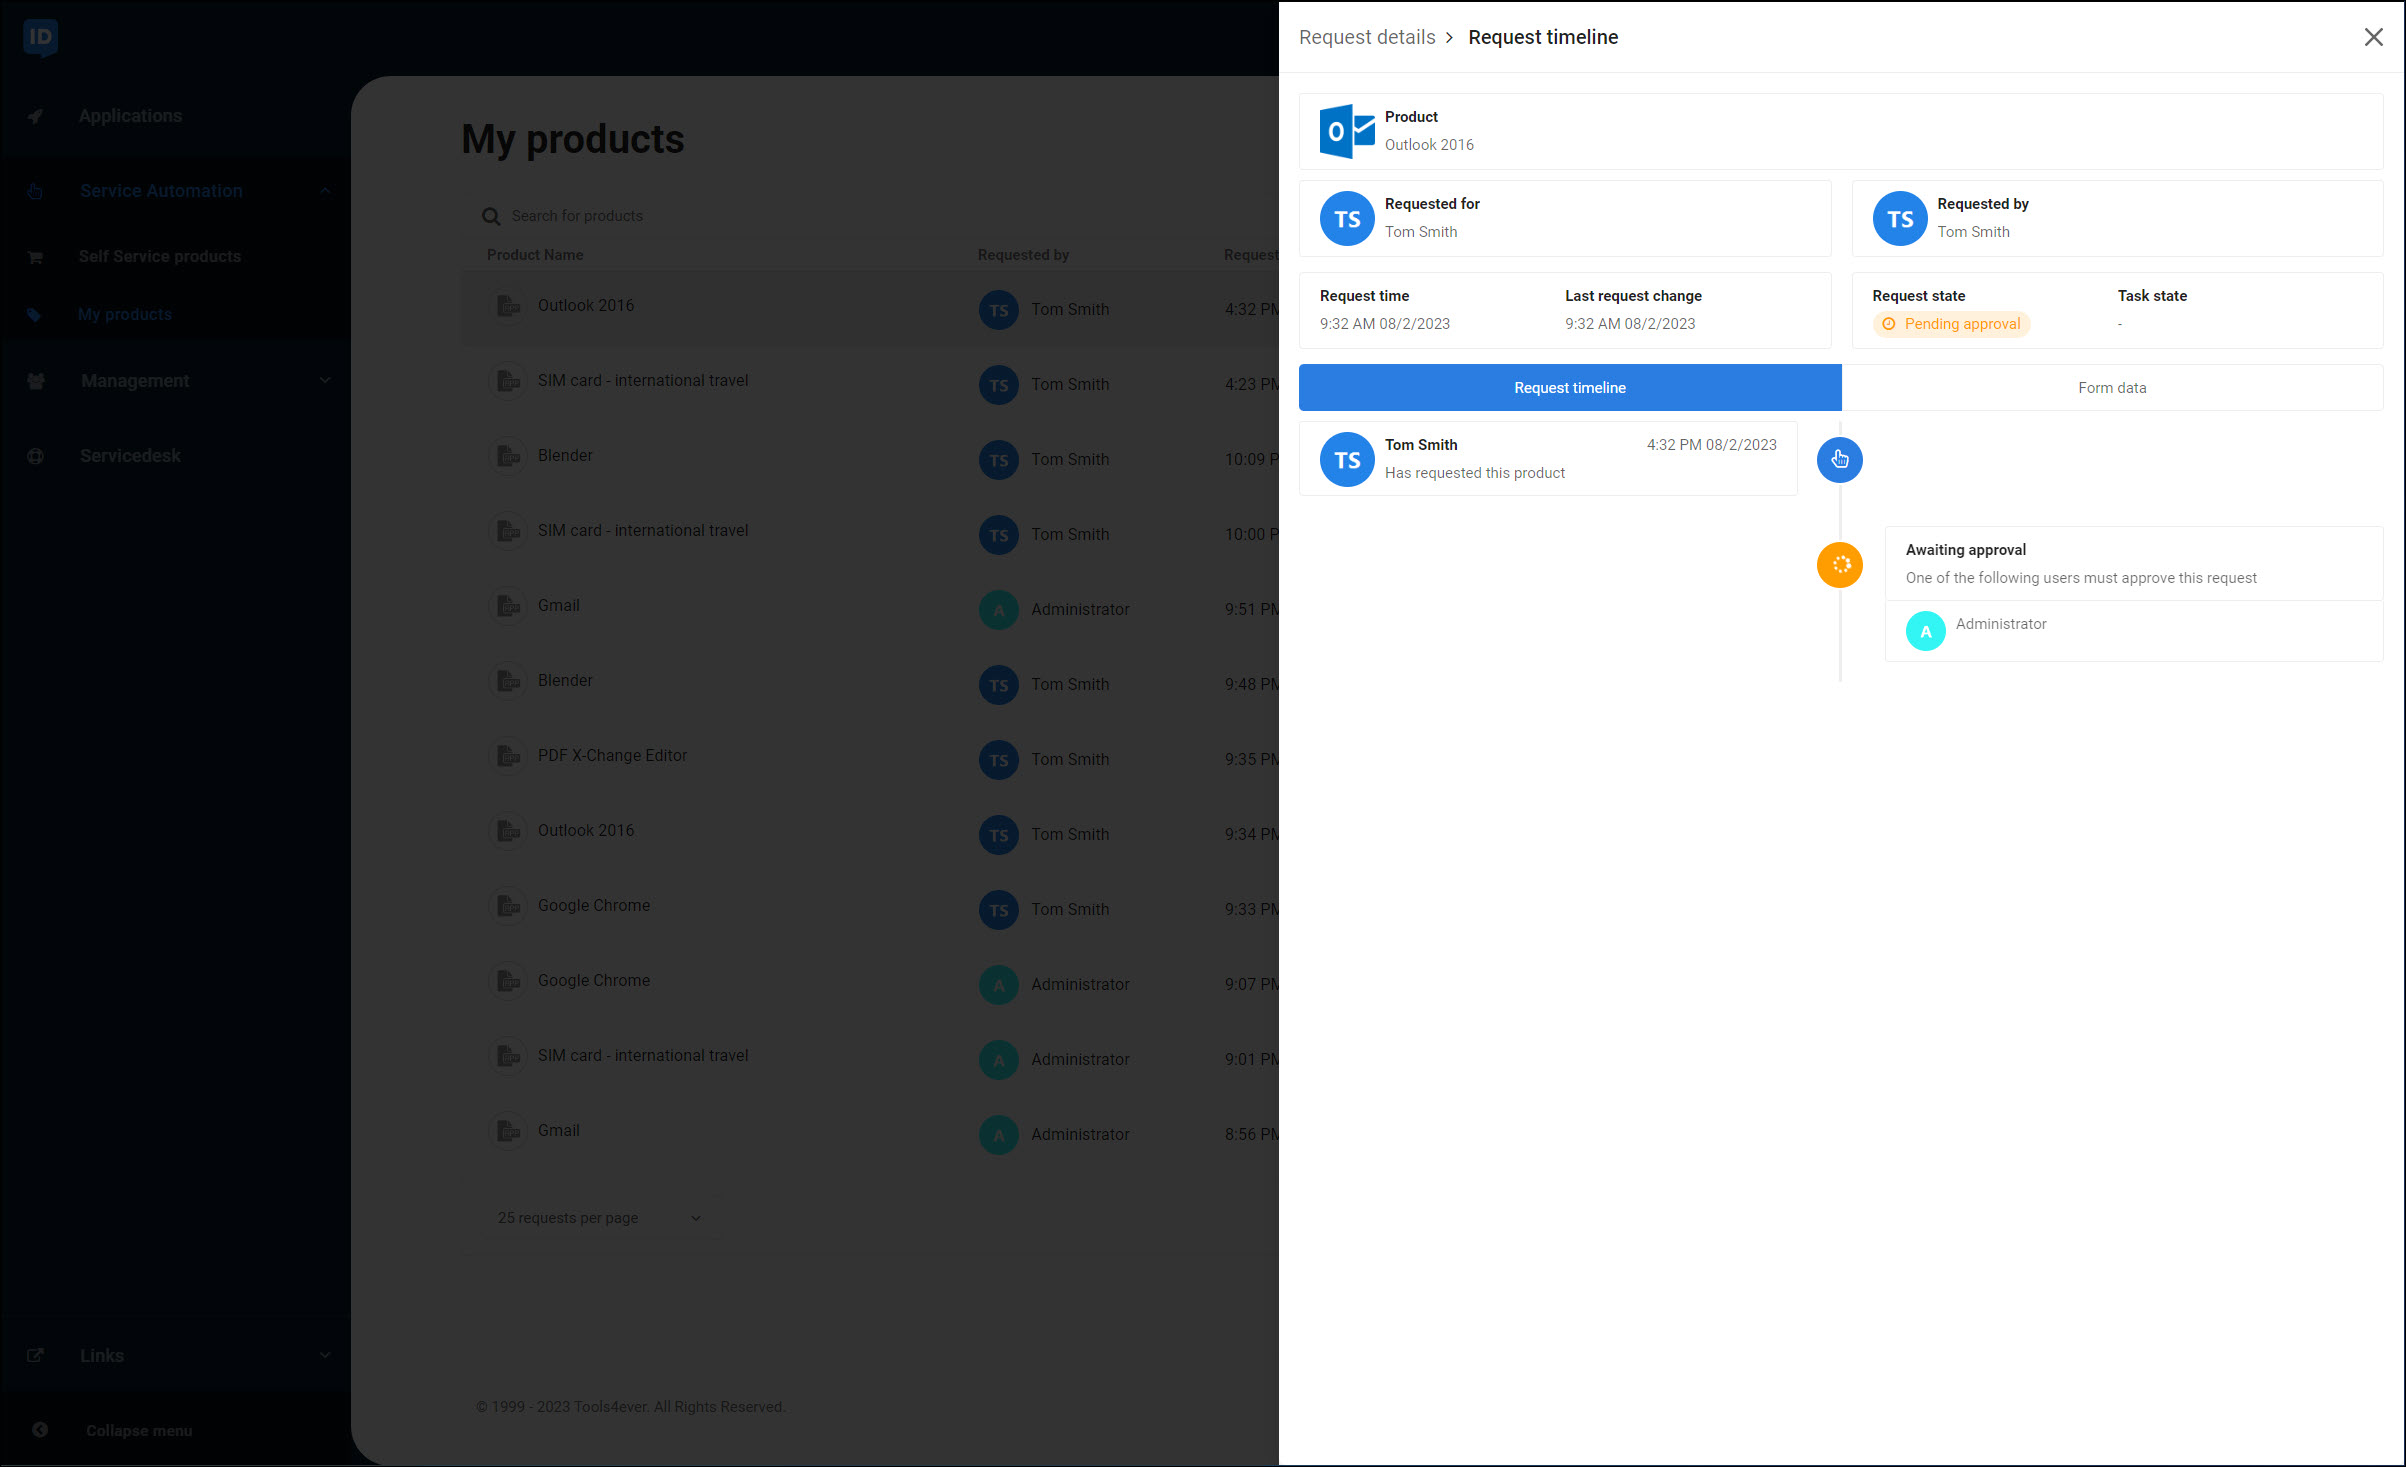Click the Request timeline button

[1569, 387]
